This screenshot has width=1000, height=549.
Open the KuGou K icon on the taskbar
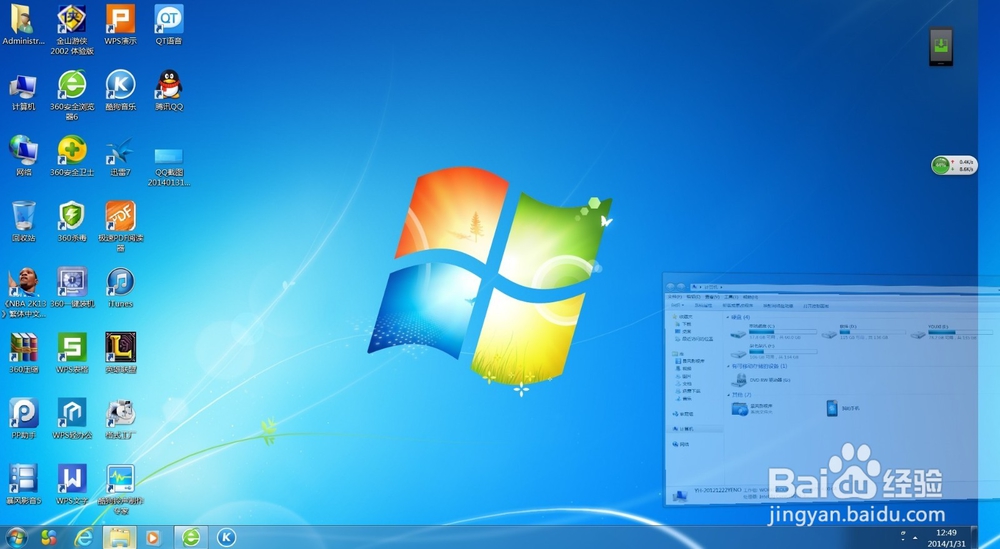pos(226,538)
